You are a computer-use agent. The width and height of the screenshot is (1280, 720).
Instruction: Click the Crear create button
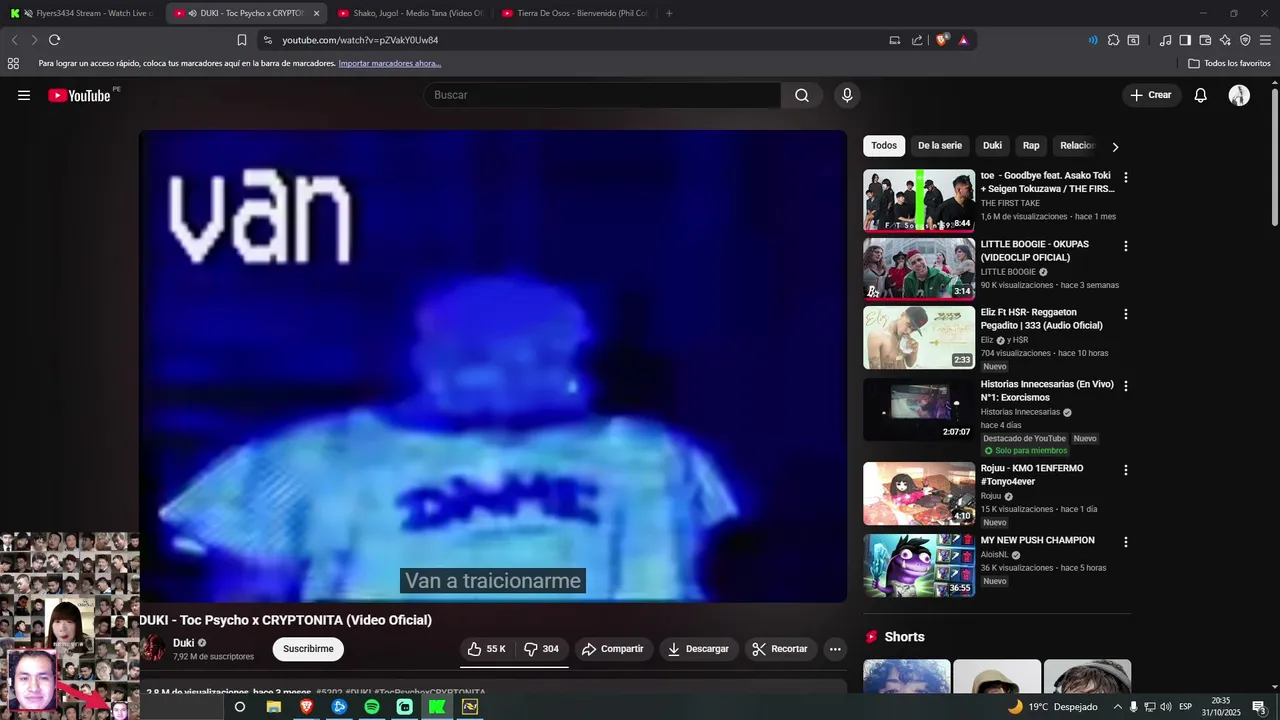1151,95
